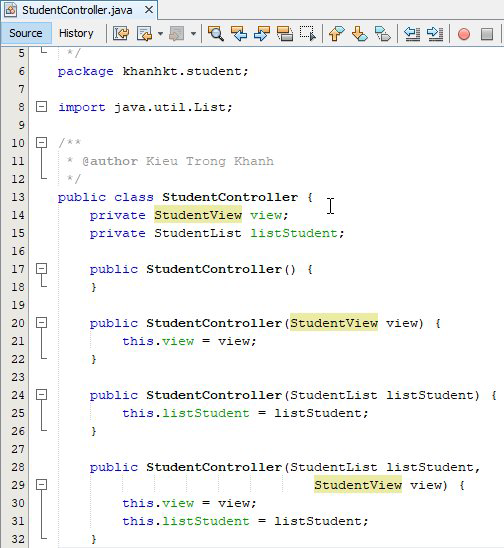This screenshot has height=548, width=504.
Task: Open the Forward navigation dropdown arrow
Action: point(193,34)
